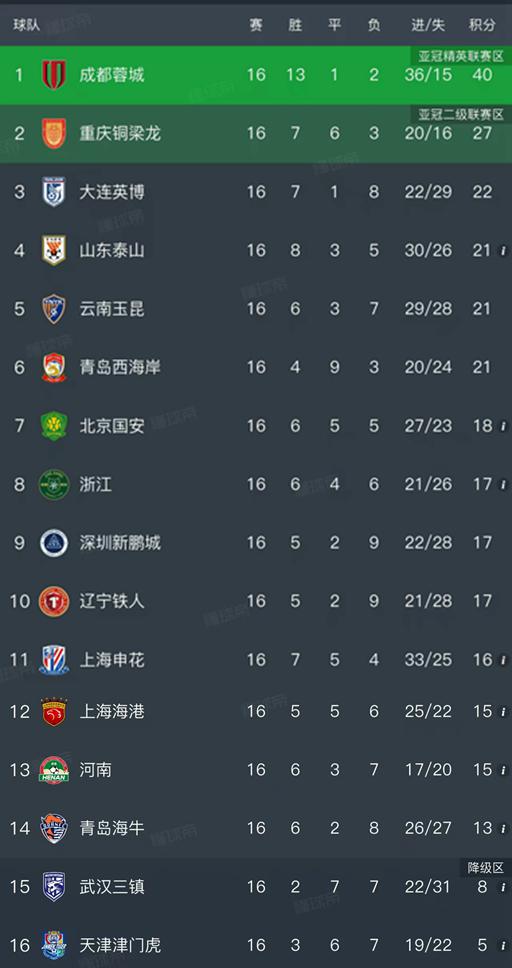This screenshot has height=968, width=512.
Task: Click info icon next to 北京国安 points
Action: pyautogui.click(x=503, y=426)
